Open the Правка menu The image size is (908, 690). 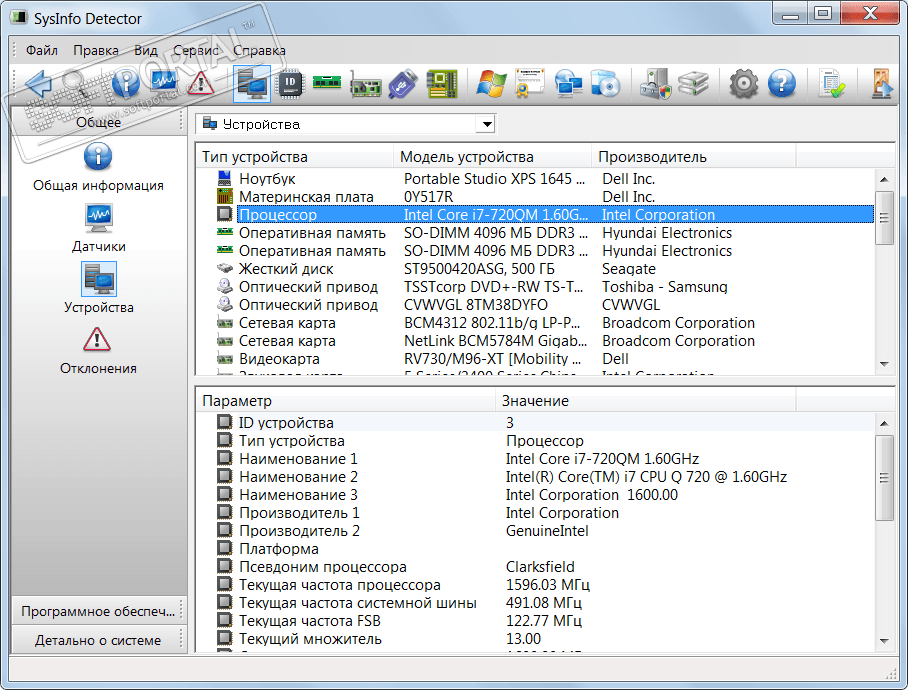[96, 50]
